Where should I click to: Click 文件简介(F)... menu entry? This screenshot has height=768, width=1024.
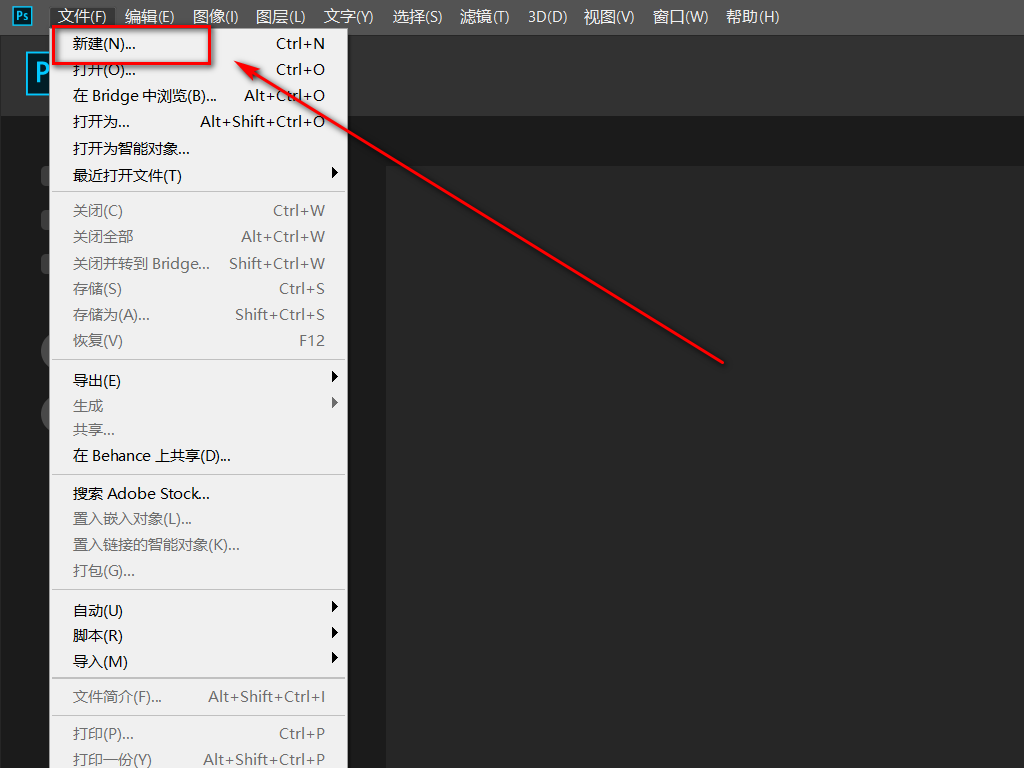click(199, 697)
